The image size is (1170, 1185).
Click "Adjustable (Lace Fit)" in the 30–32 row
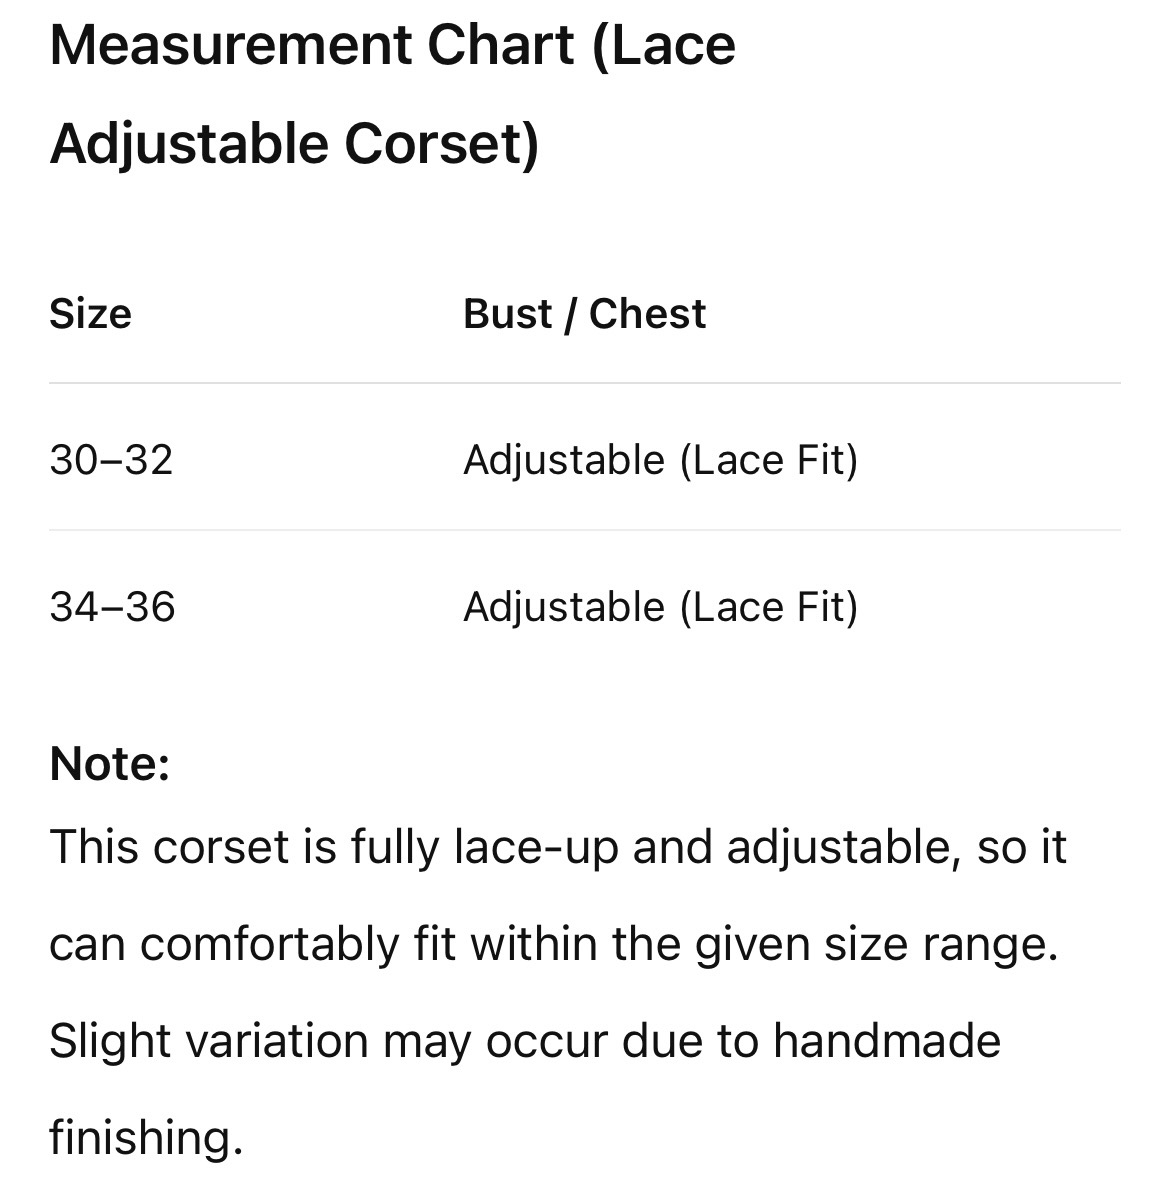[x=661, y=460]
